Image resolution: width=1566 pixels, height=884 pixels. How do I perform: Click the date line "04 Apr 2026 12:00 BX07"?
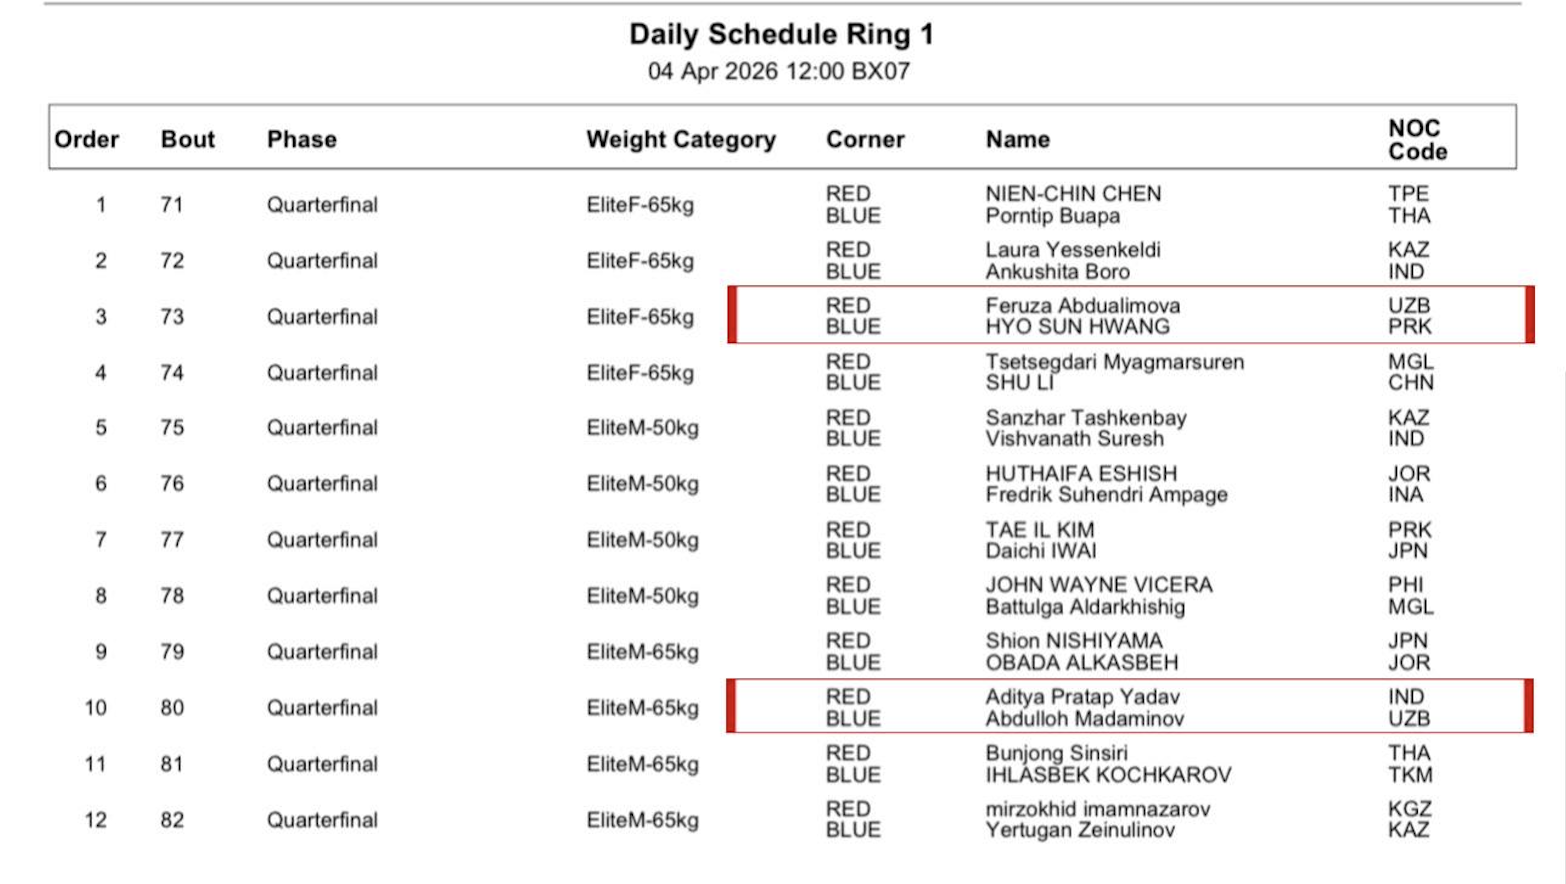point(778,71)
